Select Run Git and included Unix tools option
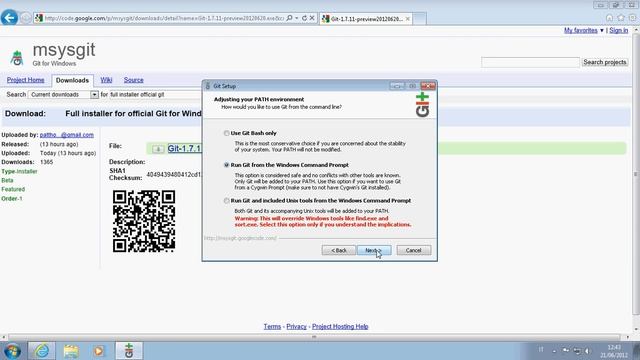Screen dimensions: 640x360 226,200
